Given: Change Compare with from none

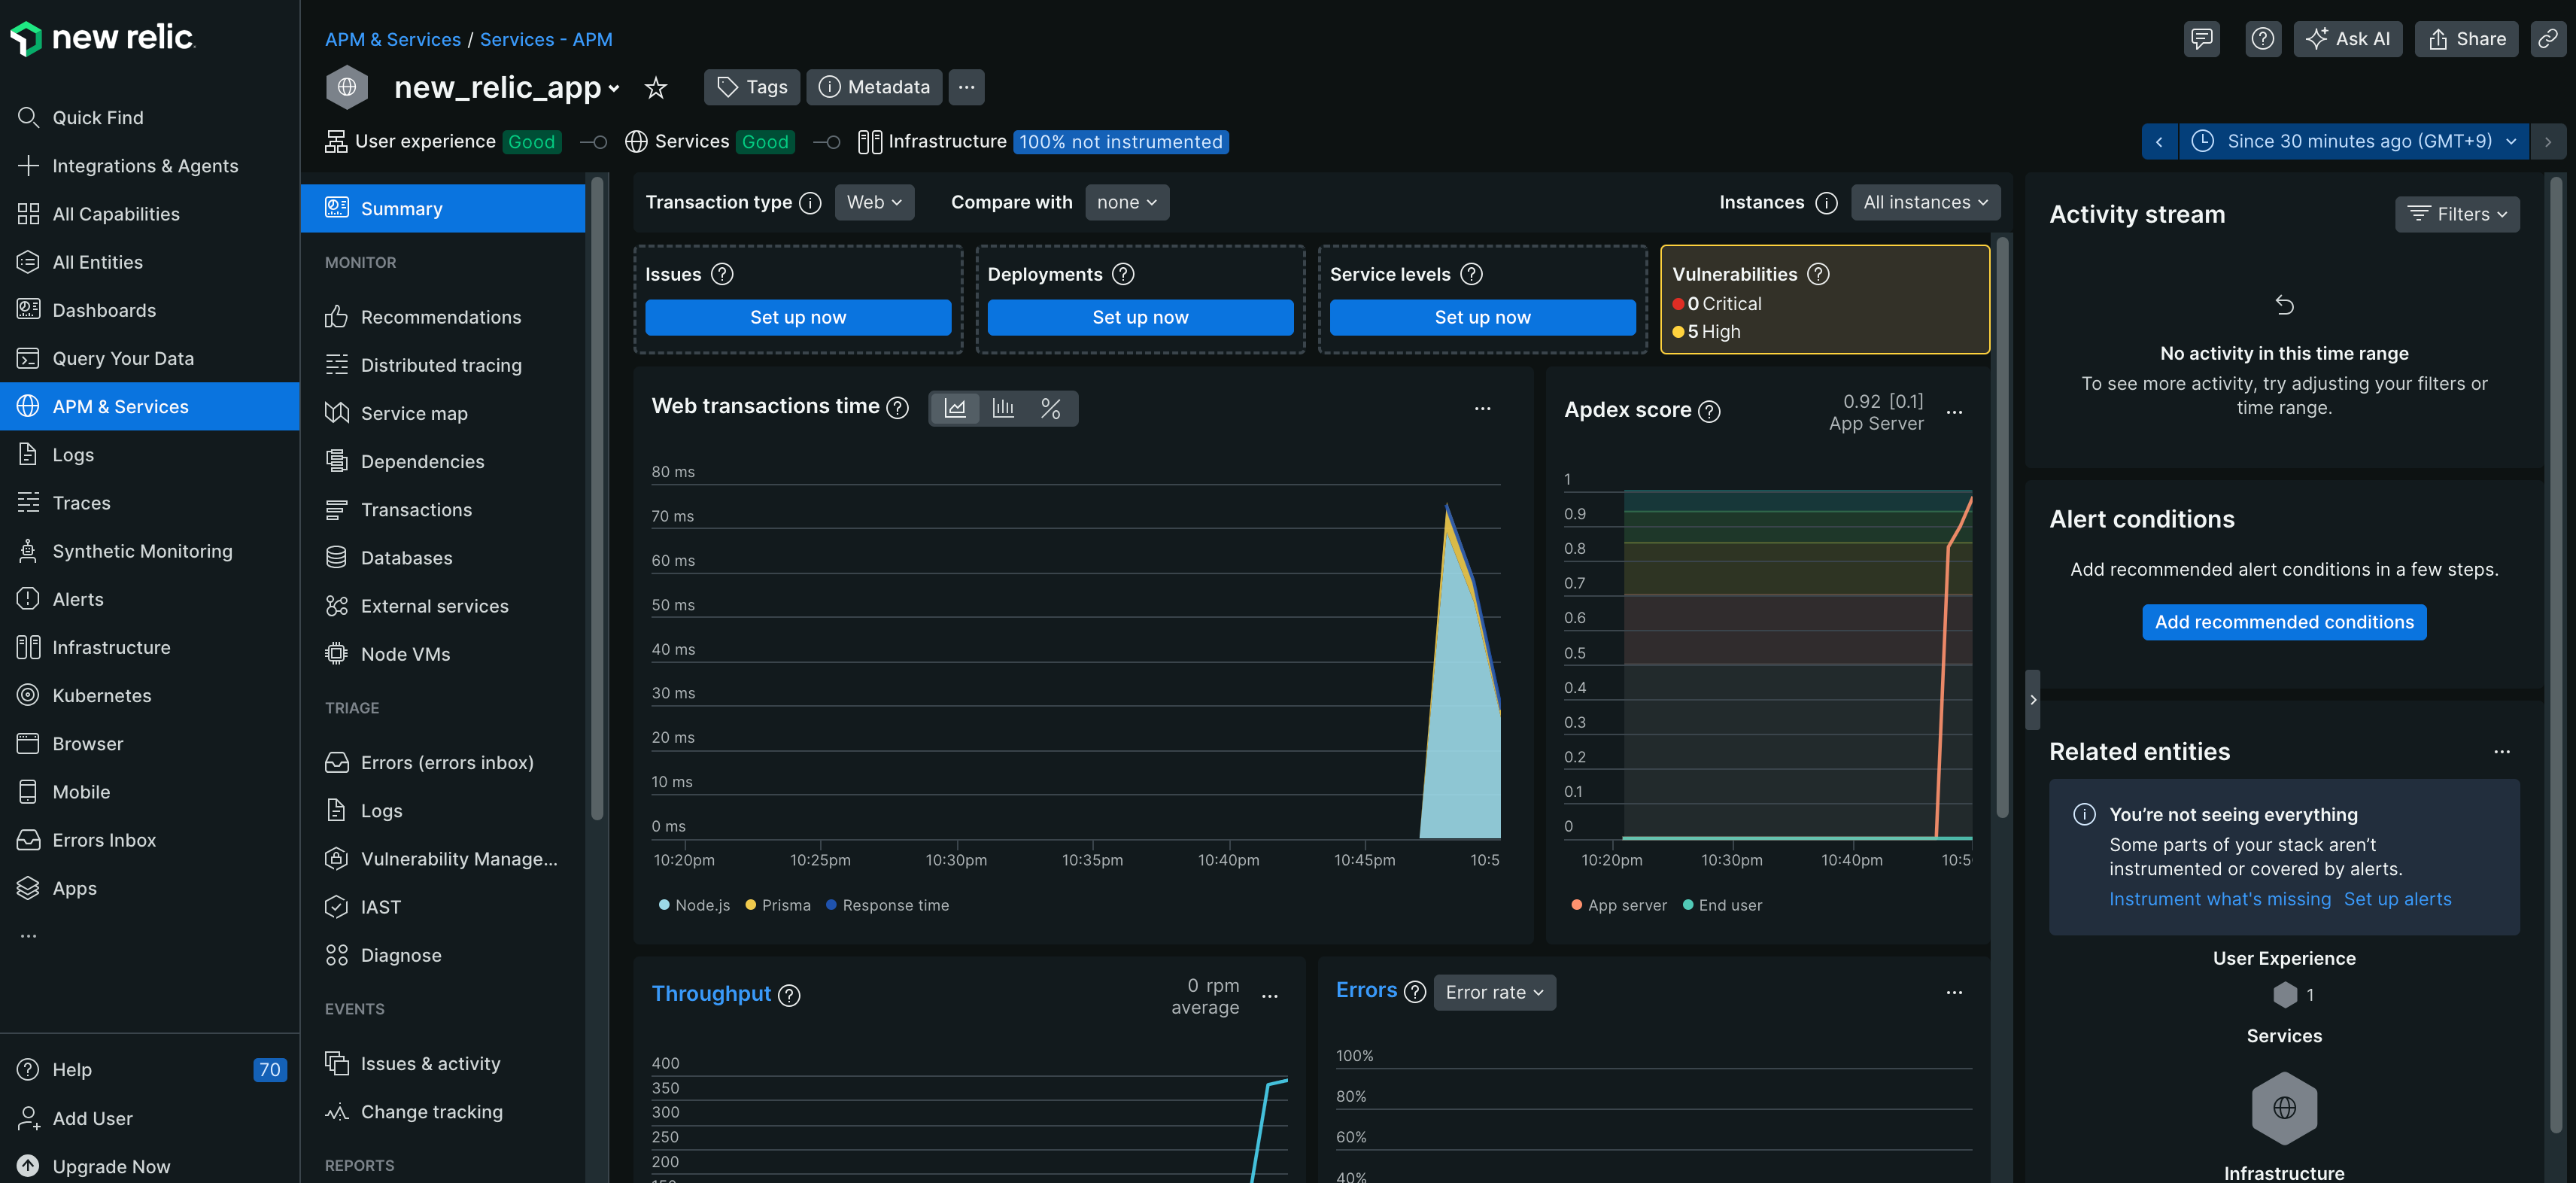Looking at the screenshot, I should pyautogui.click(x=1126, y=202).
